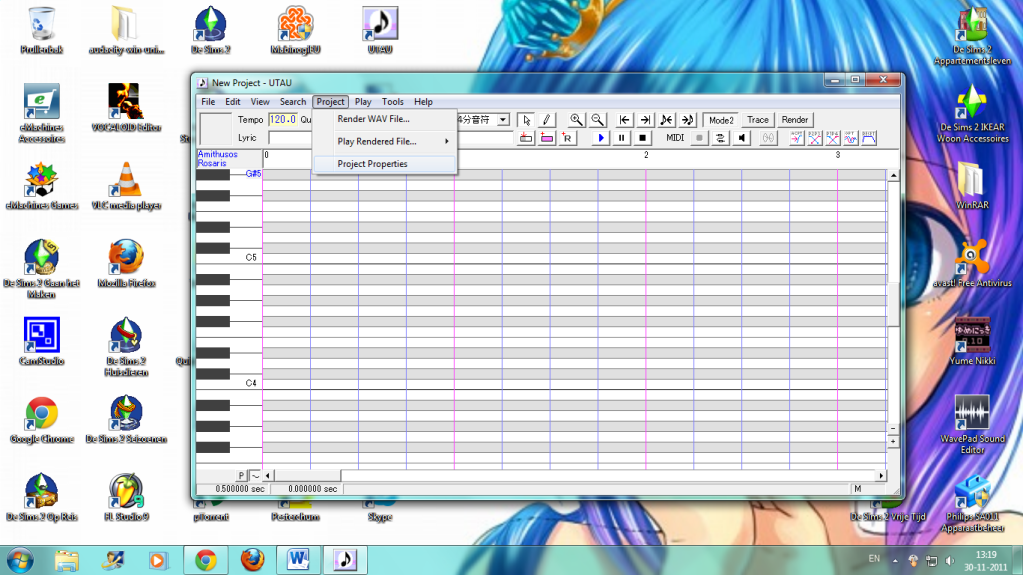Click the vertical zoom plus button
1023x575 pixels.
pyautogui.click(x=893, y=441)
